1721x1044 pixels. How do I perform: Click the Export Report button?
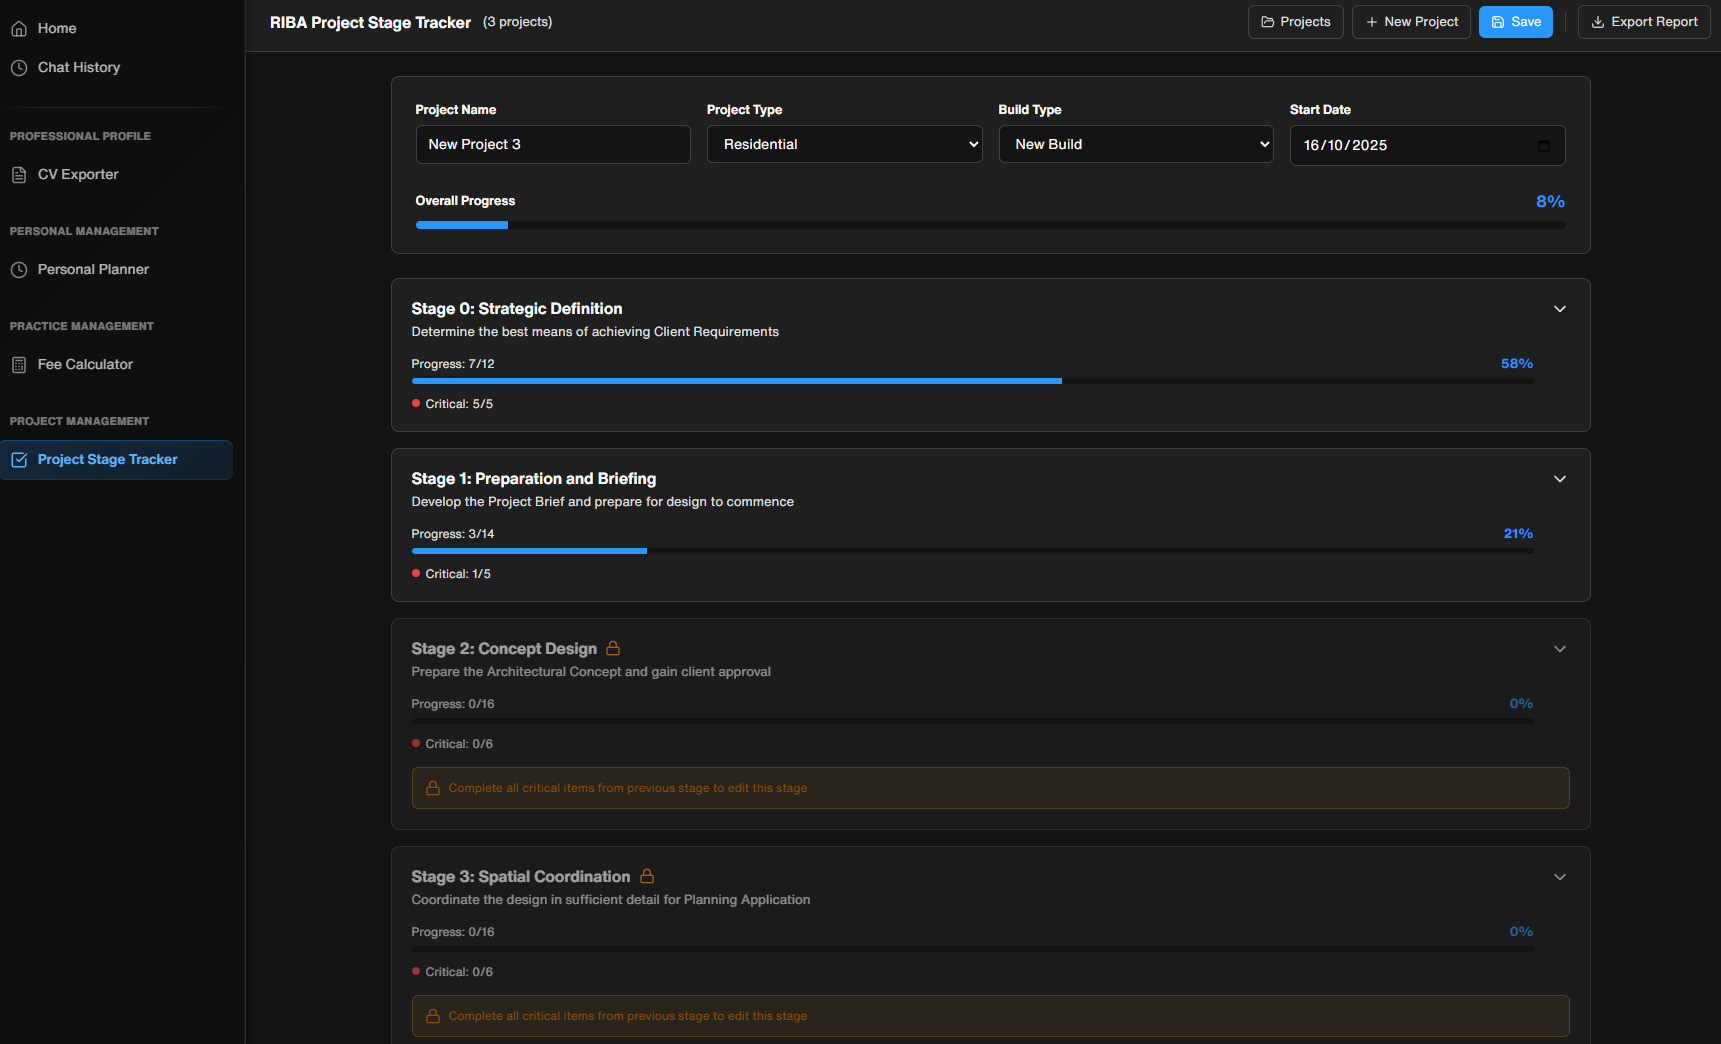coord(1643,21)
